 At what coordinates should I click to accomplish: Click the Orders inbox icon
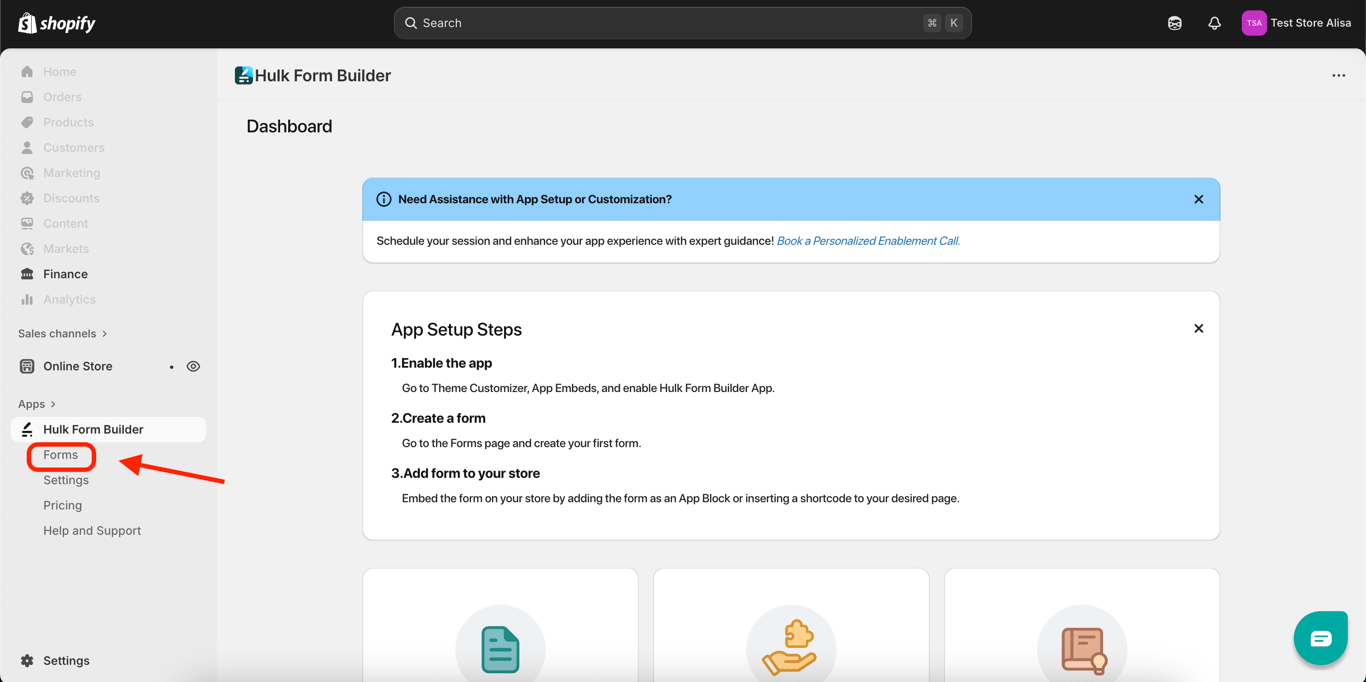click(x=27, y=97)
